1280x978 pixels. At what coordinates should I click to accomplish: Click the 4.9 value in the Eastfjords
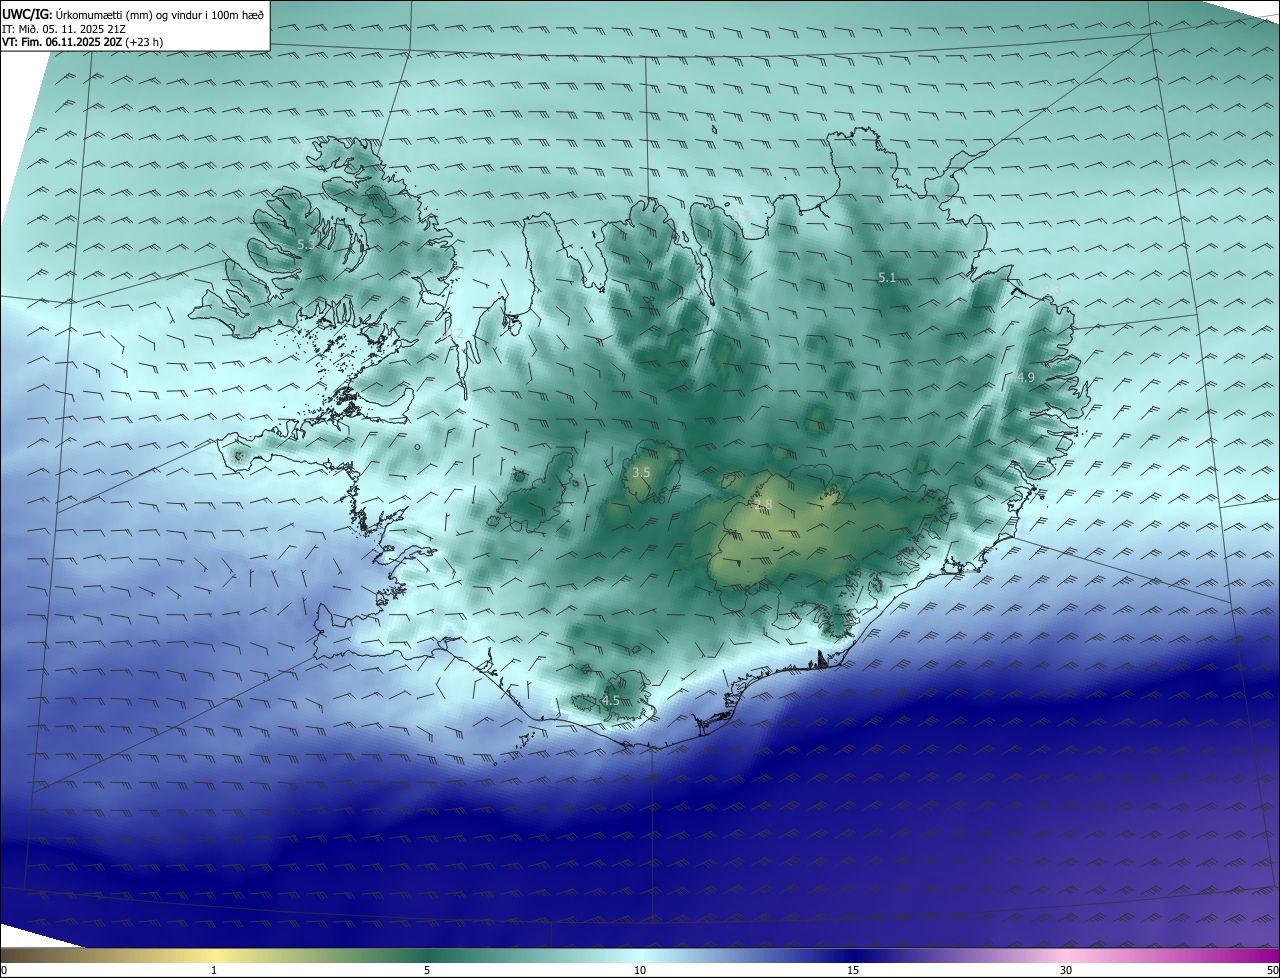[1026, 378]
